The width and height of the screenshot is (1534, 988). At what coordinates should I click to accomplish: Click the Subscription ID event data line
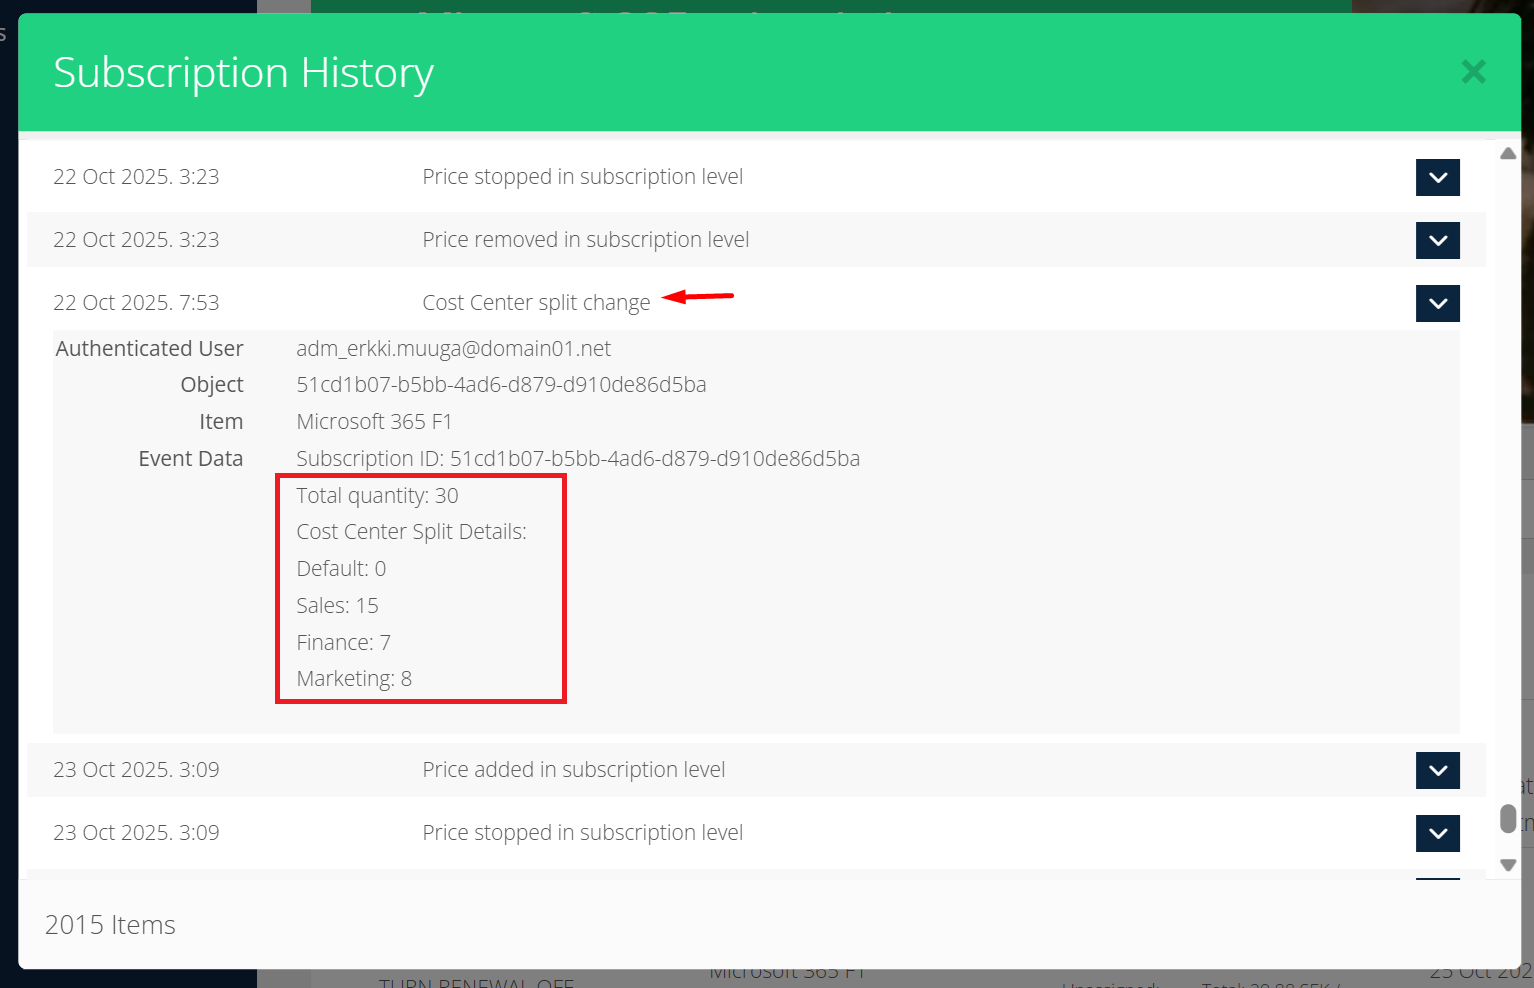click(x=578, y=459)
